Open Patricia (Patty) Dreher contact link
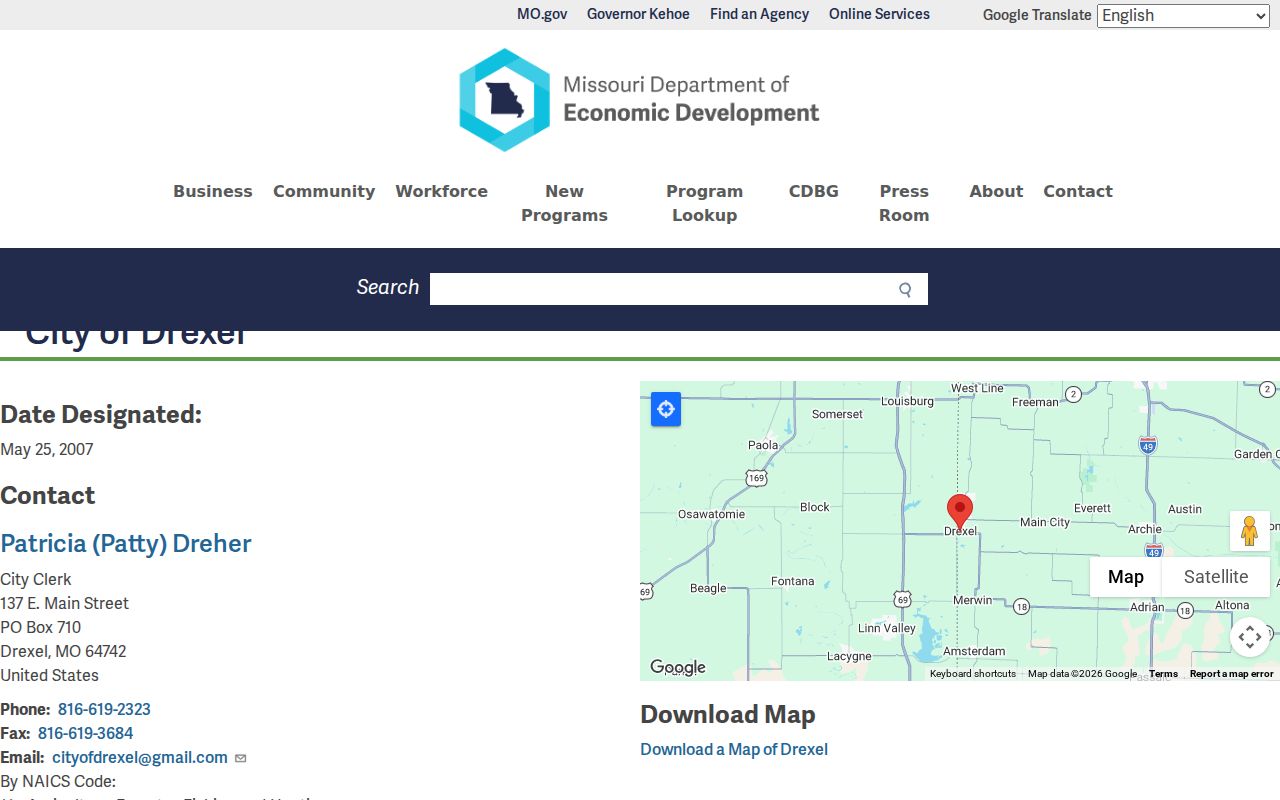Viewport: 1280px width, 800px height. pyautogui.click(x=126, y=543)
